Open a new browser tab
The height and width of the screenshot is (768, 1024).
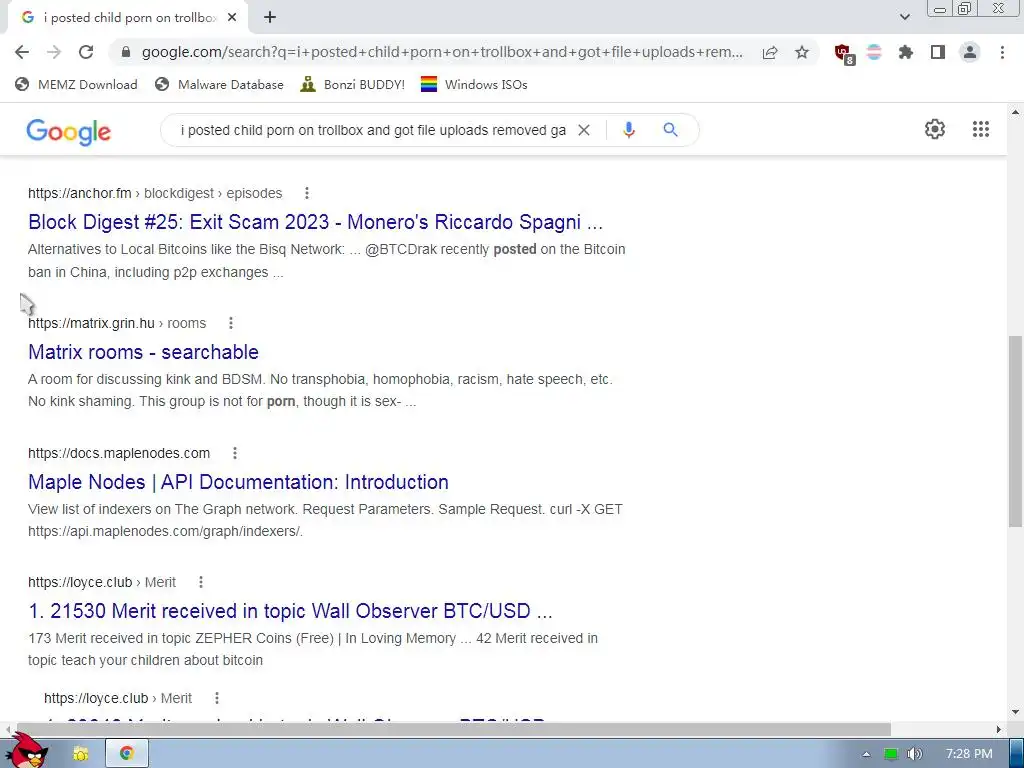point(270,18)
